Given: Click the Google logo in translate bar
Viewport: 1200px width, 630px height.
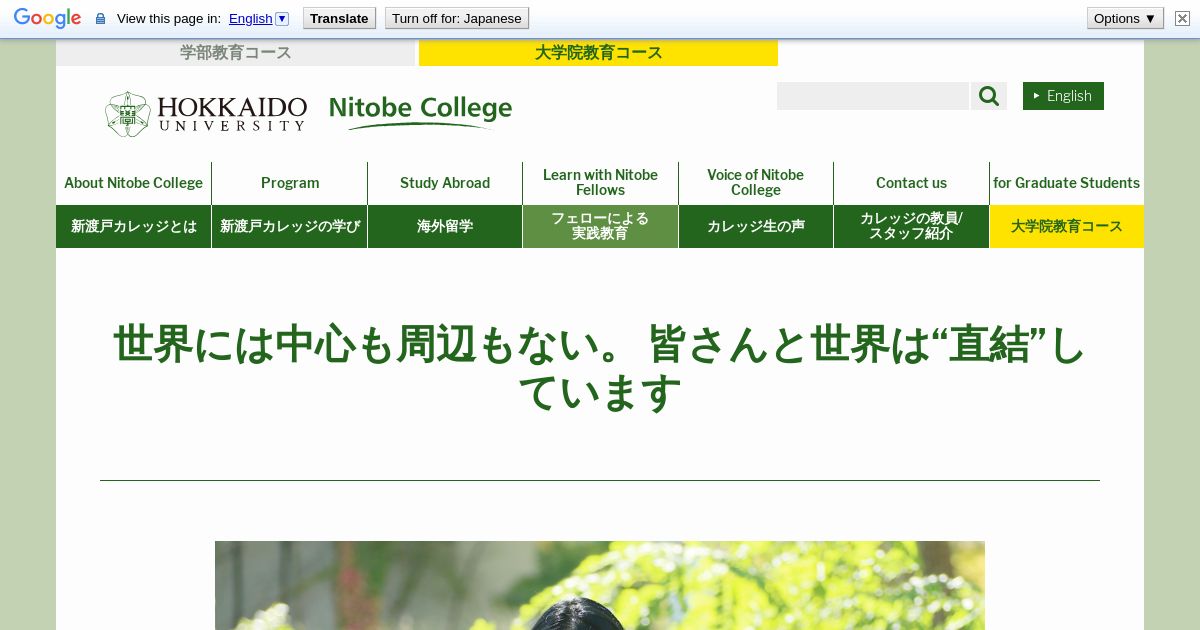Looking at the screenshot, I should click(x=47, y=19).
